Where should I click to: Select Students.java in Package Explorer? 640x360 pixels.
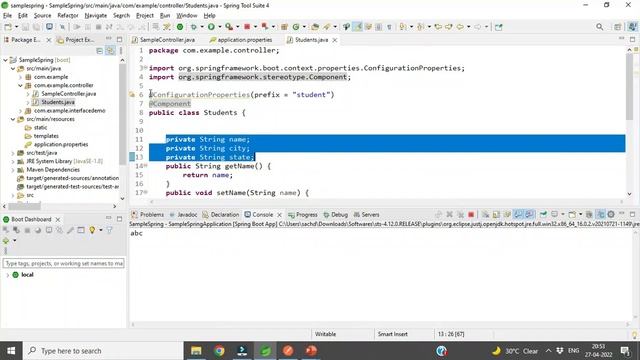[58, 102]
